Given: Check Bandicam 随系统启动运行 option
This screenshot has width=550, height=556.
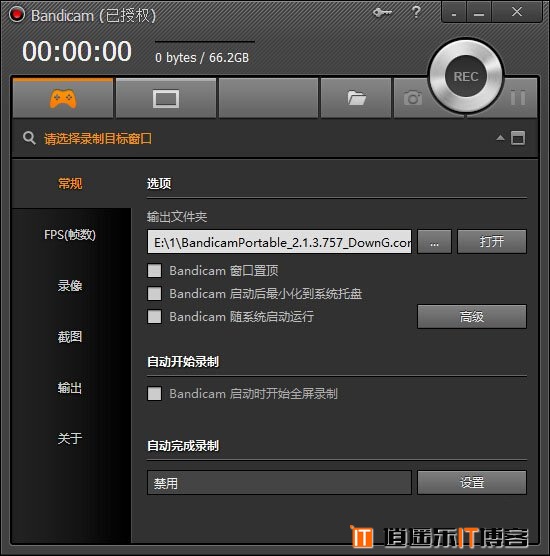Looking at the screenshot, I should [x=154, y=317].
